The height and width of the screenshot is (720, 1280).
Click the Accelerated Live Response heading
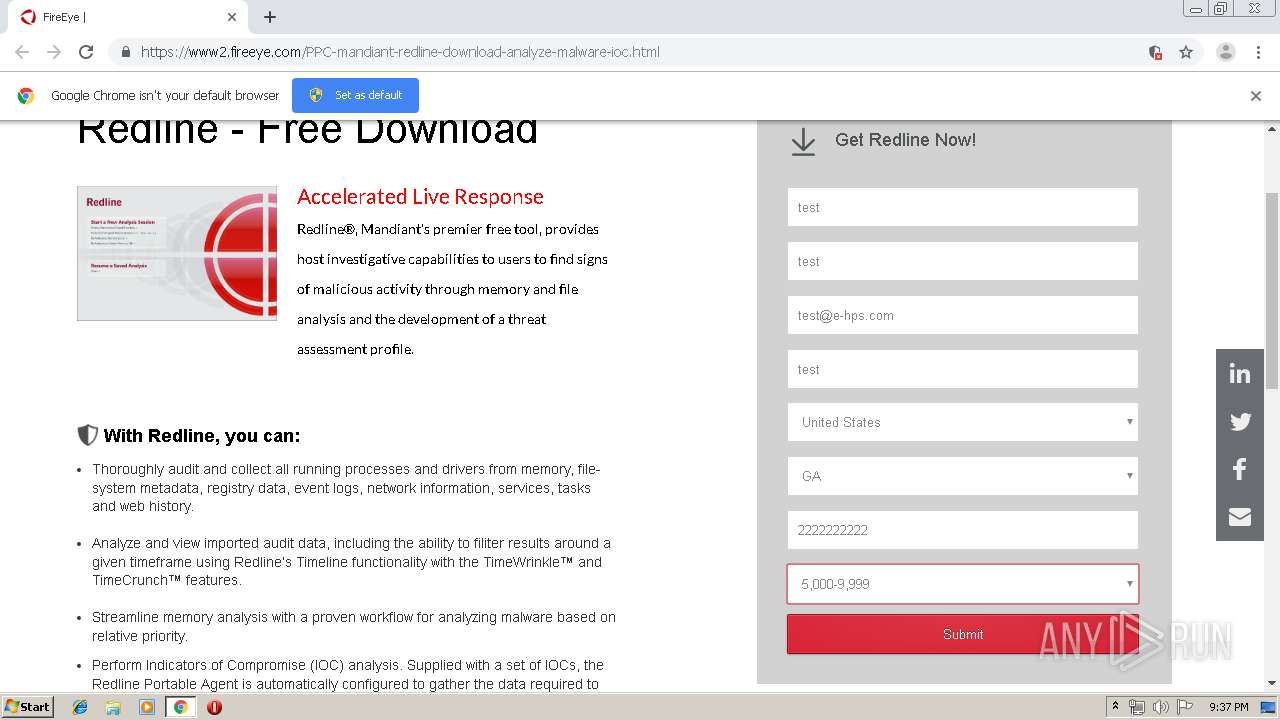[420, 197]
